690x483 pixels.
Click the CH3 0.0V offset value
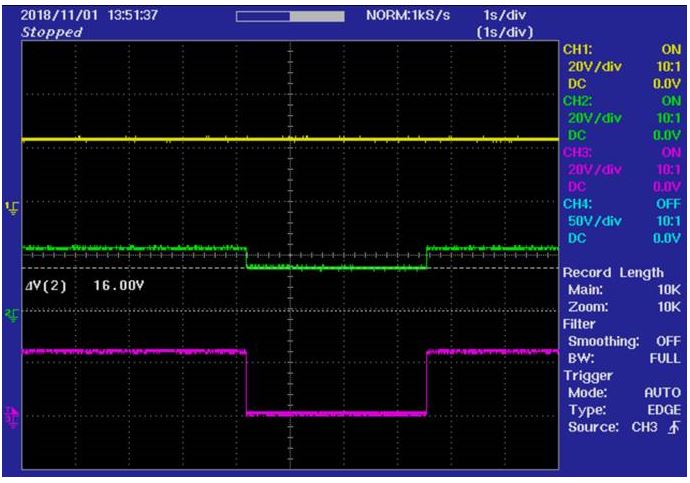click(667, 187)
